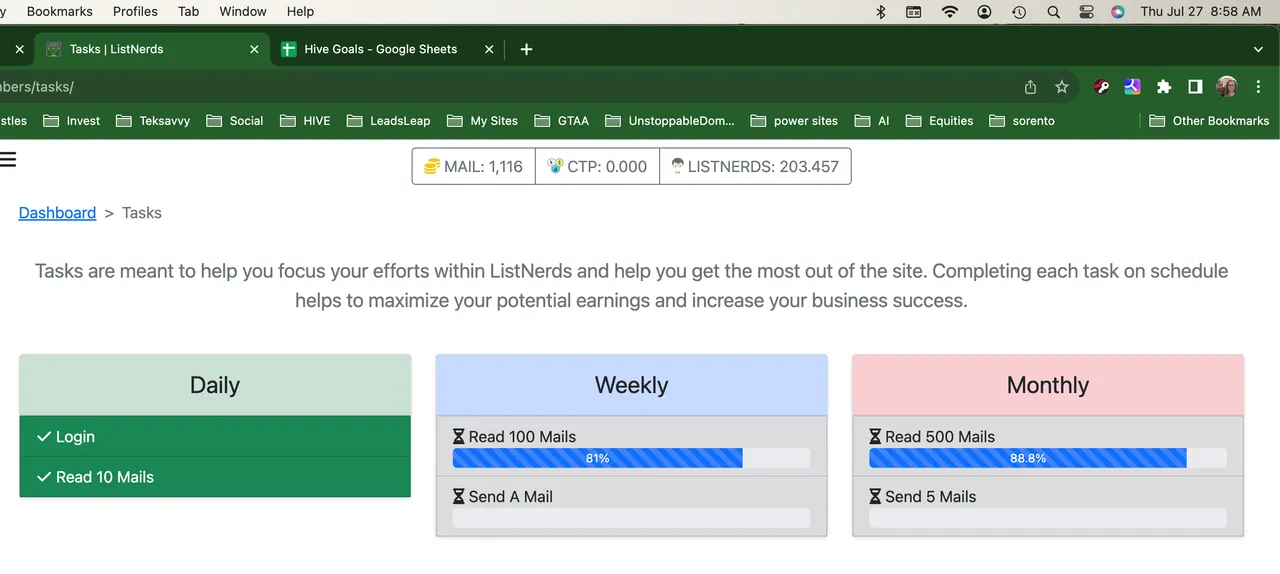Close the Tasks | ListNerds tab
This screenshot has width=1280, height=574.
pyautogui.click(x=254, y=49)
